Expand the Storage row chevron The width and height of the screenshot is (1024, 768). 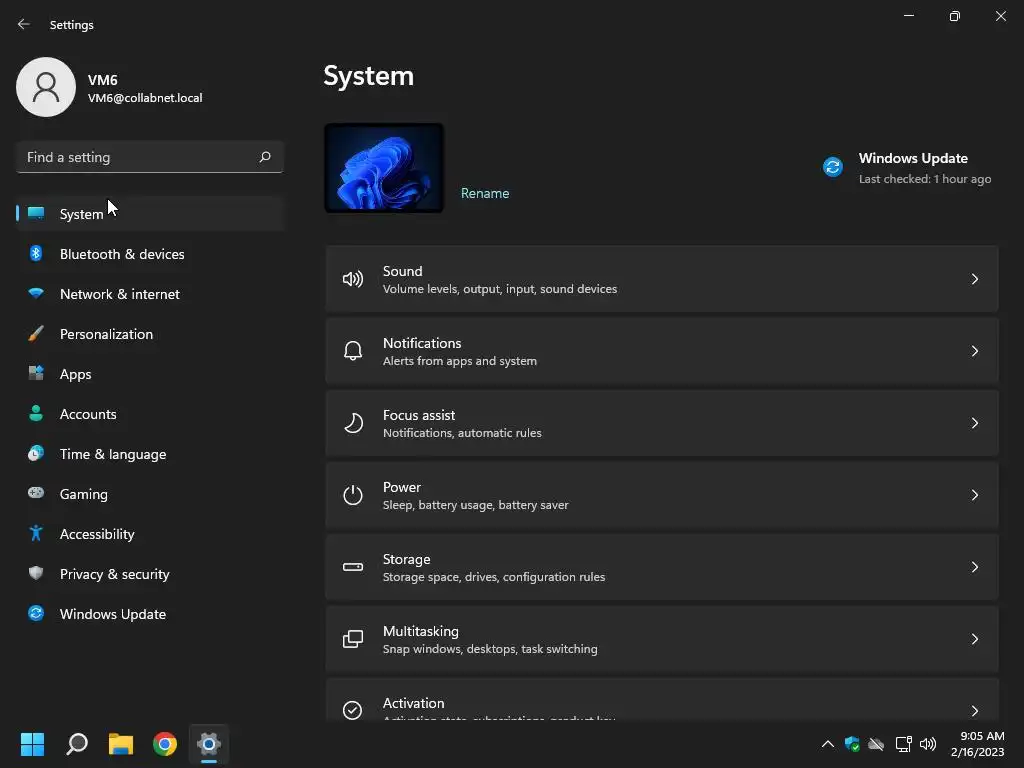click(974, 567)
